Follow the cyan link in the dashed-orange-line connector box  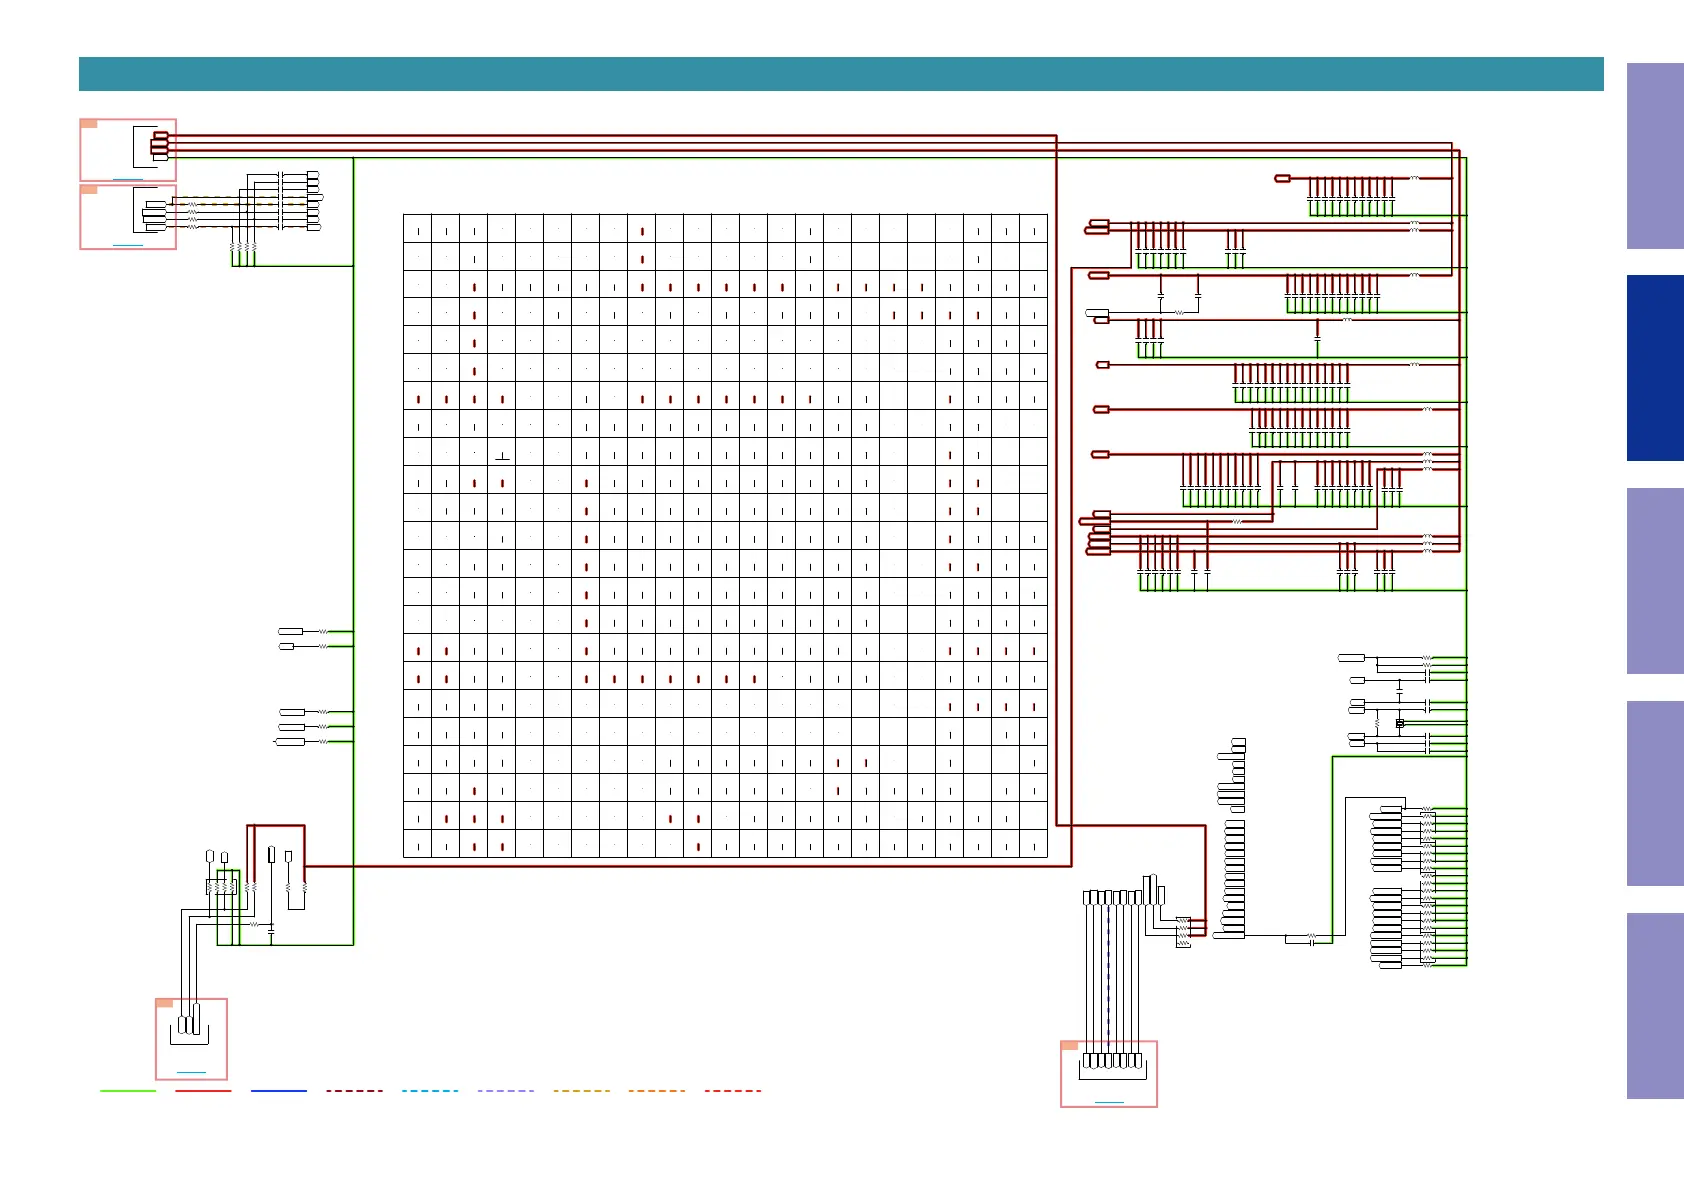128,244
